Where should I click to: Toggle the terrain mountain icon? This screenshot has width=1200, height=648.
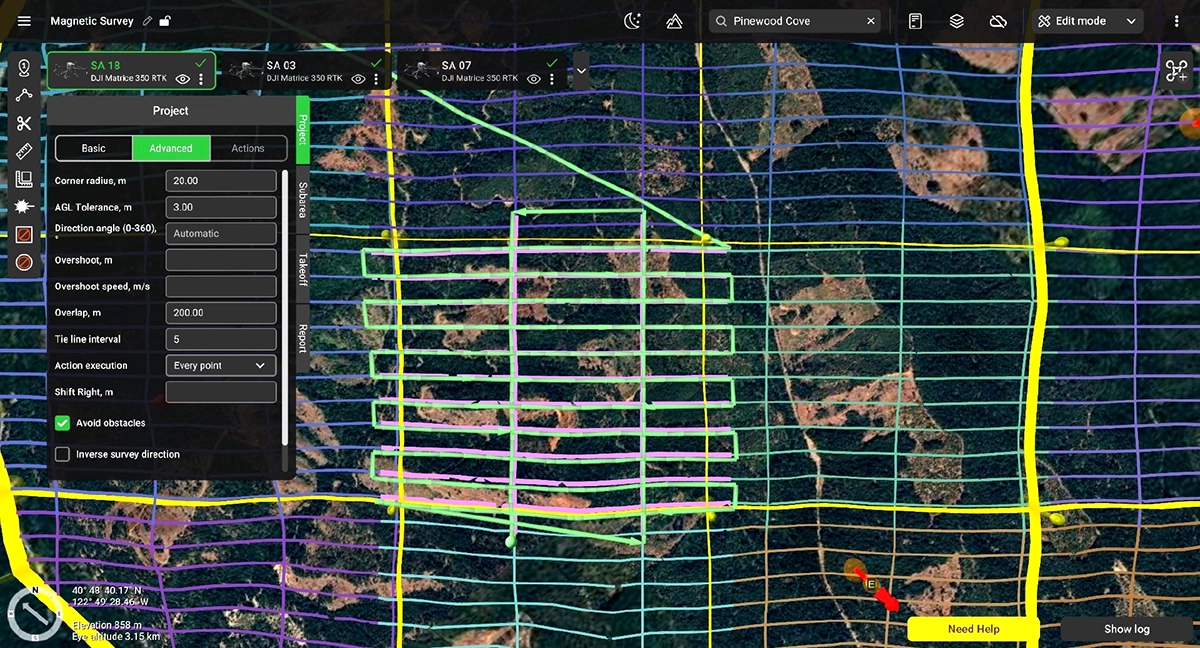(x=674, y=21)
